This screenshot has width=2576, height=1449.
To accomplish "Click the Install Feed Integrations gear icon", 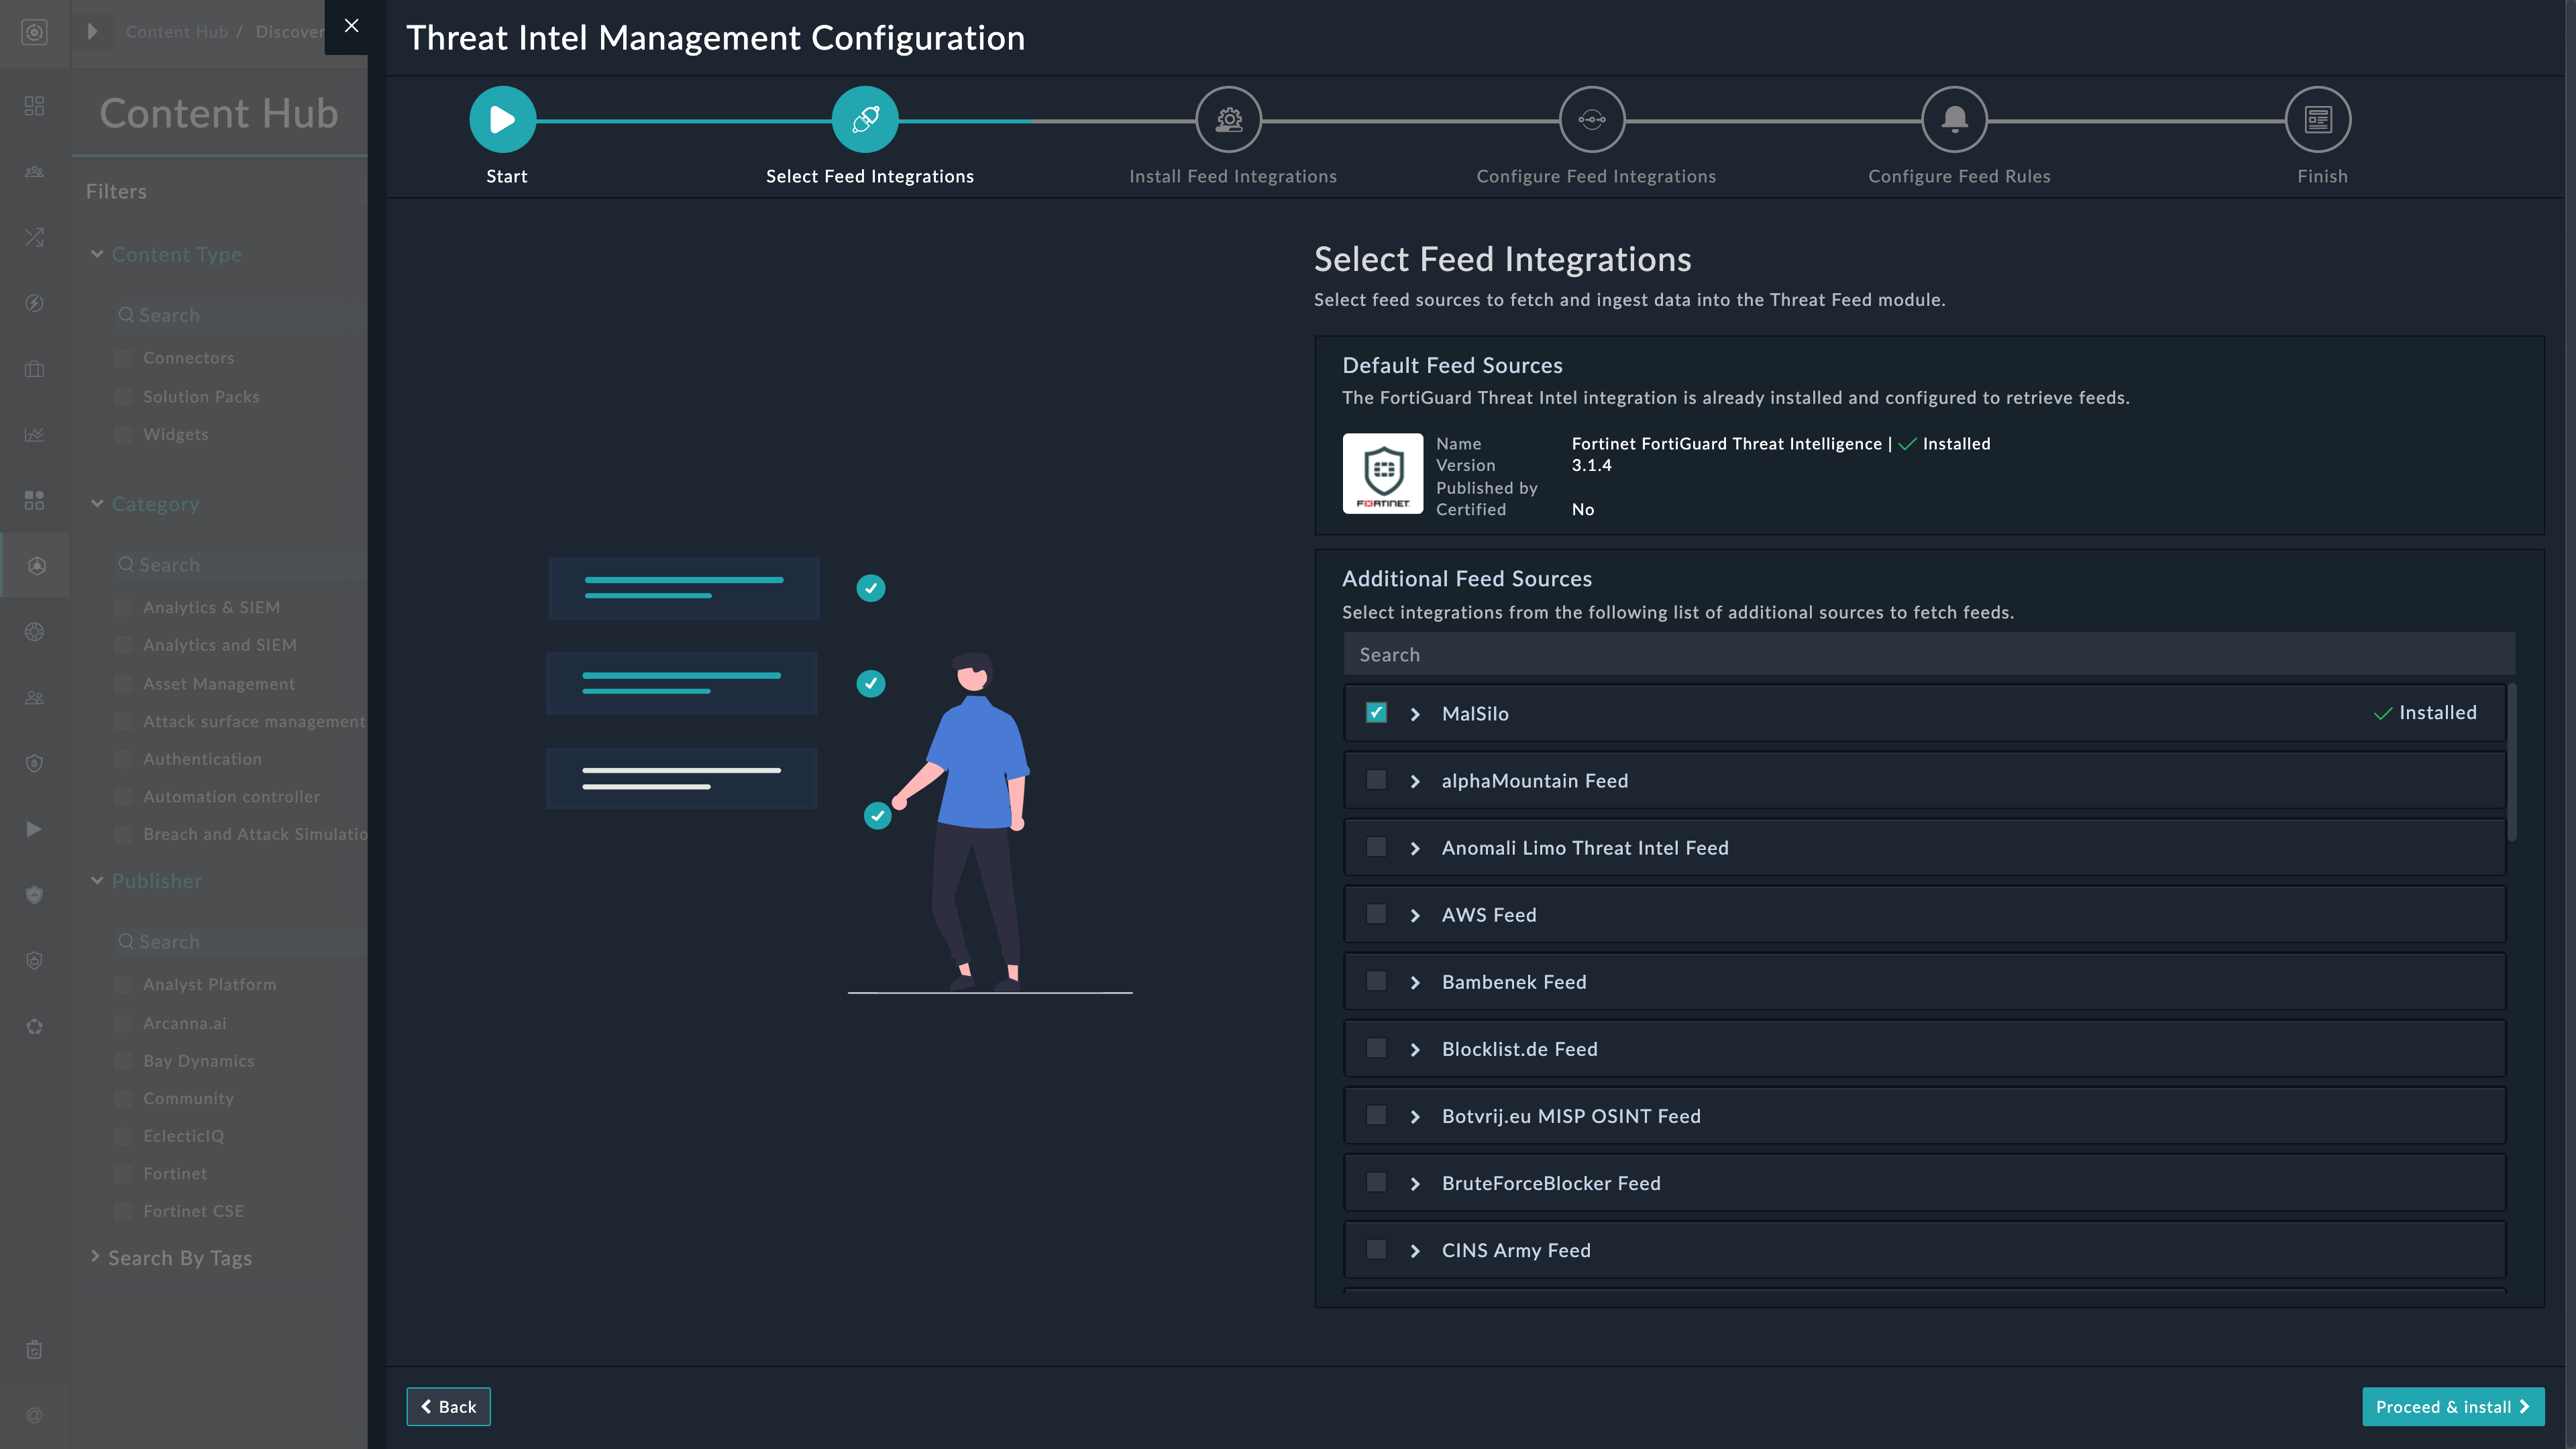I will [x=1228, y=120].
